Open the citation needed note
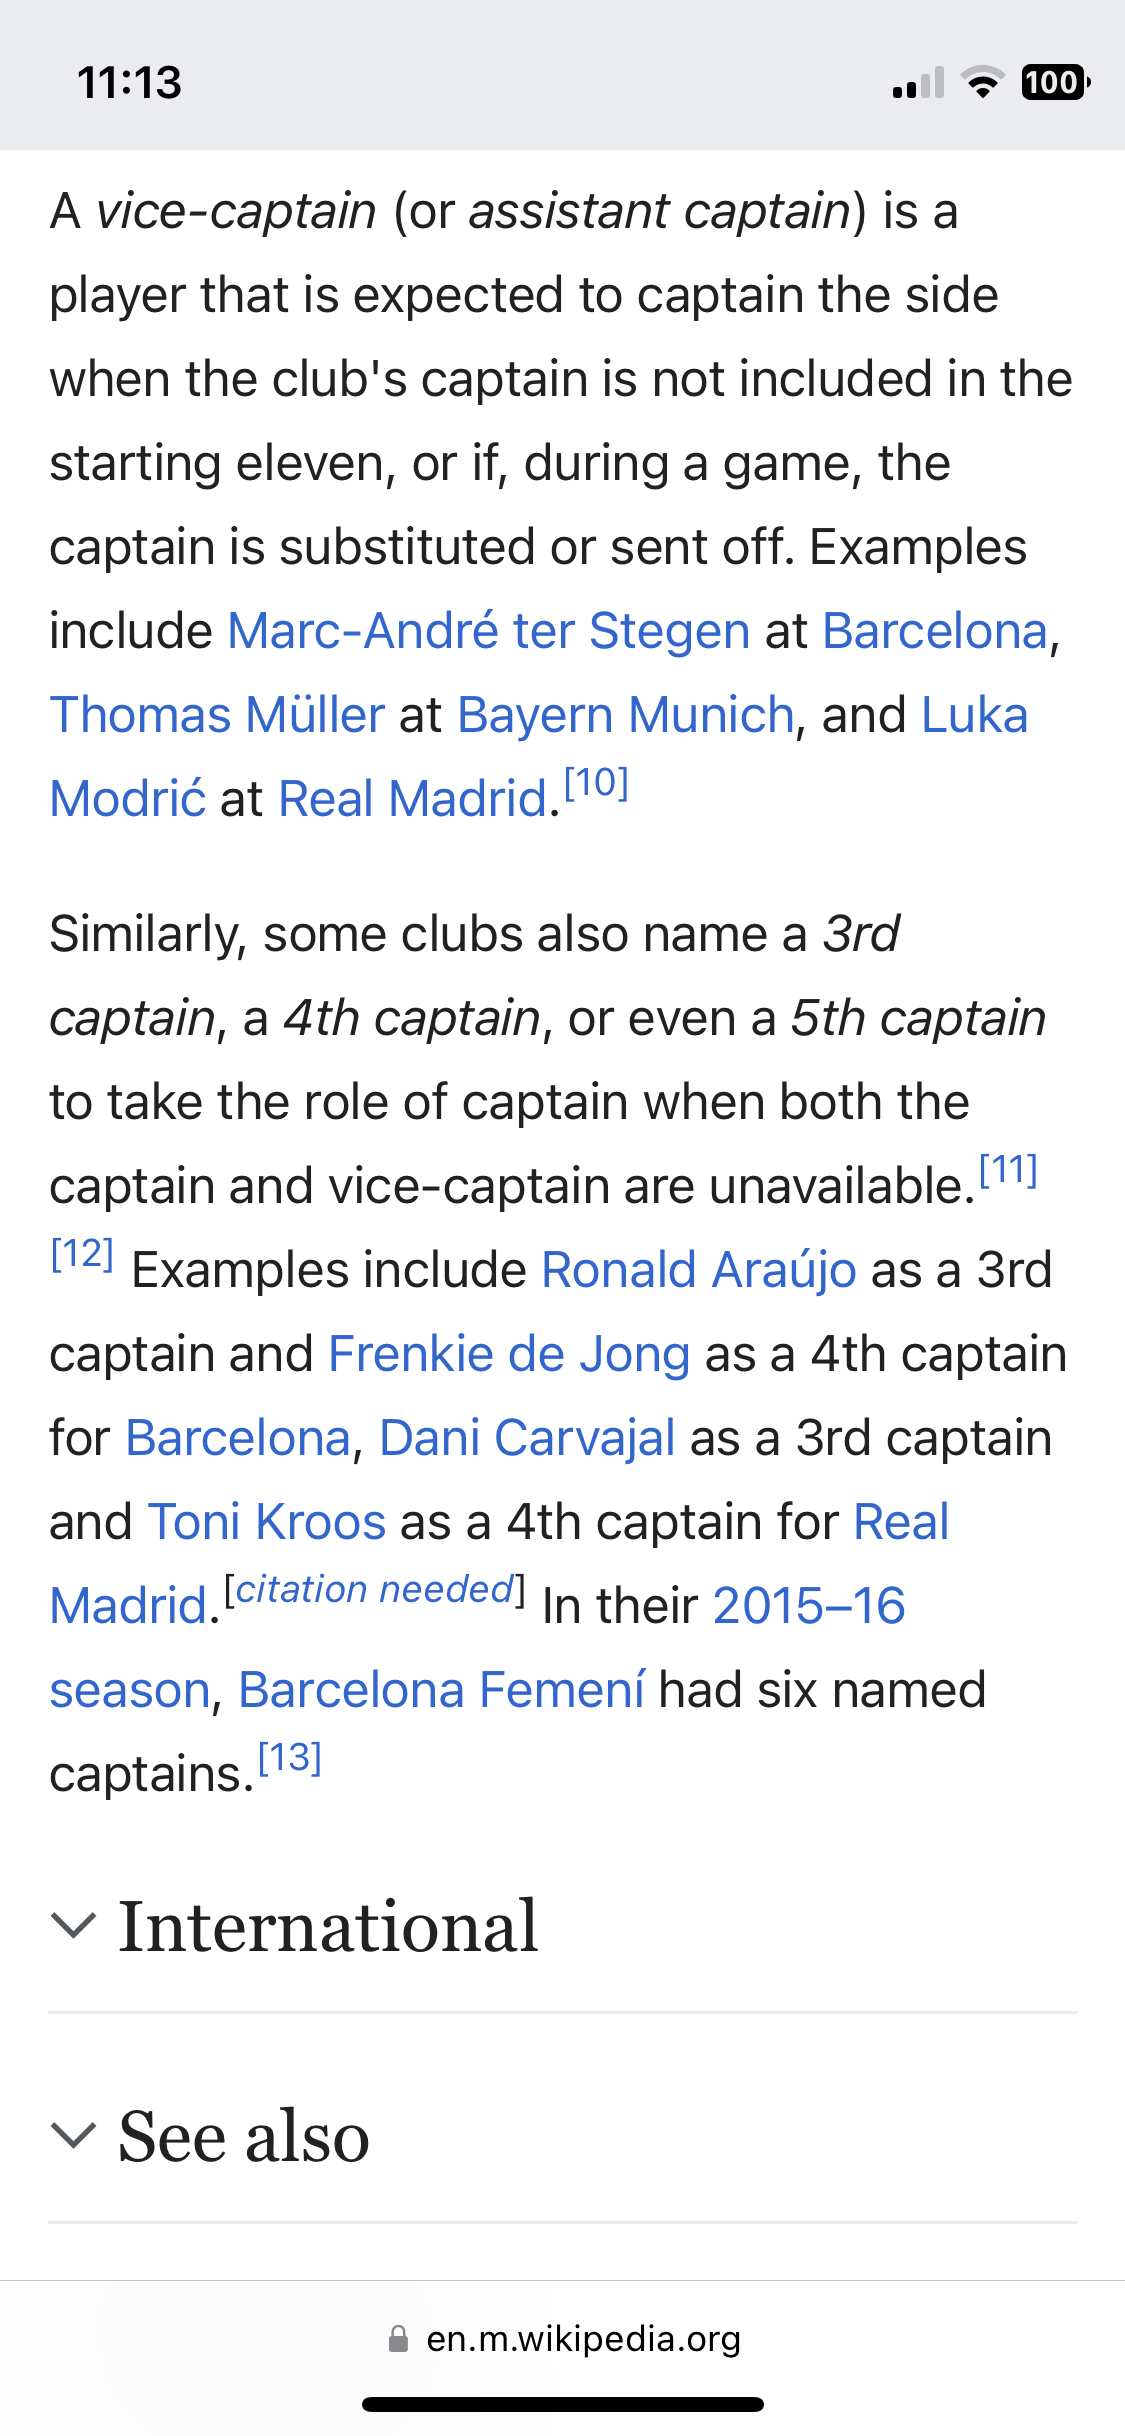Screen dimensions: 1125x2436 click(375, 1589)
